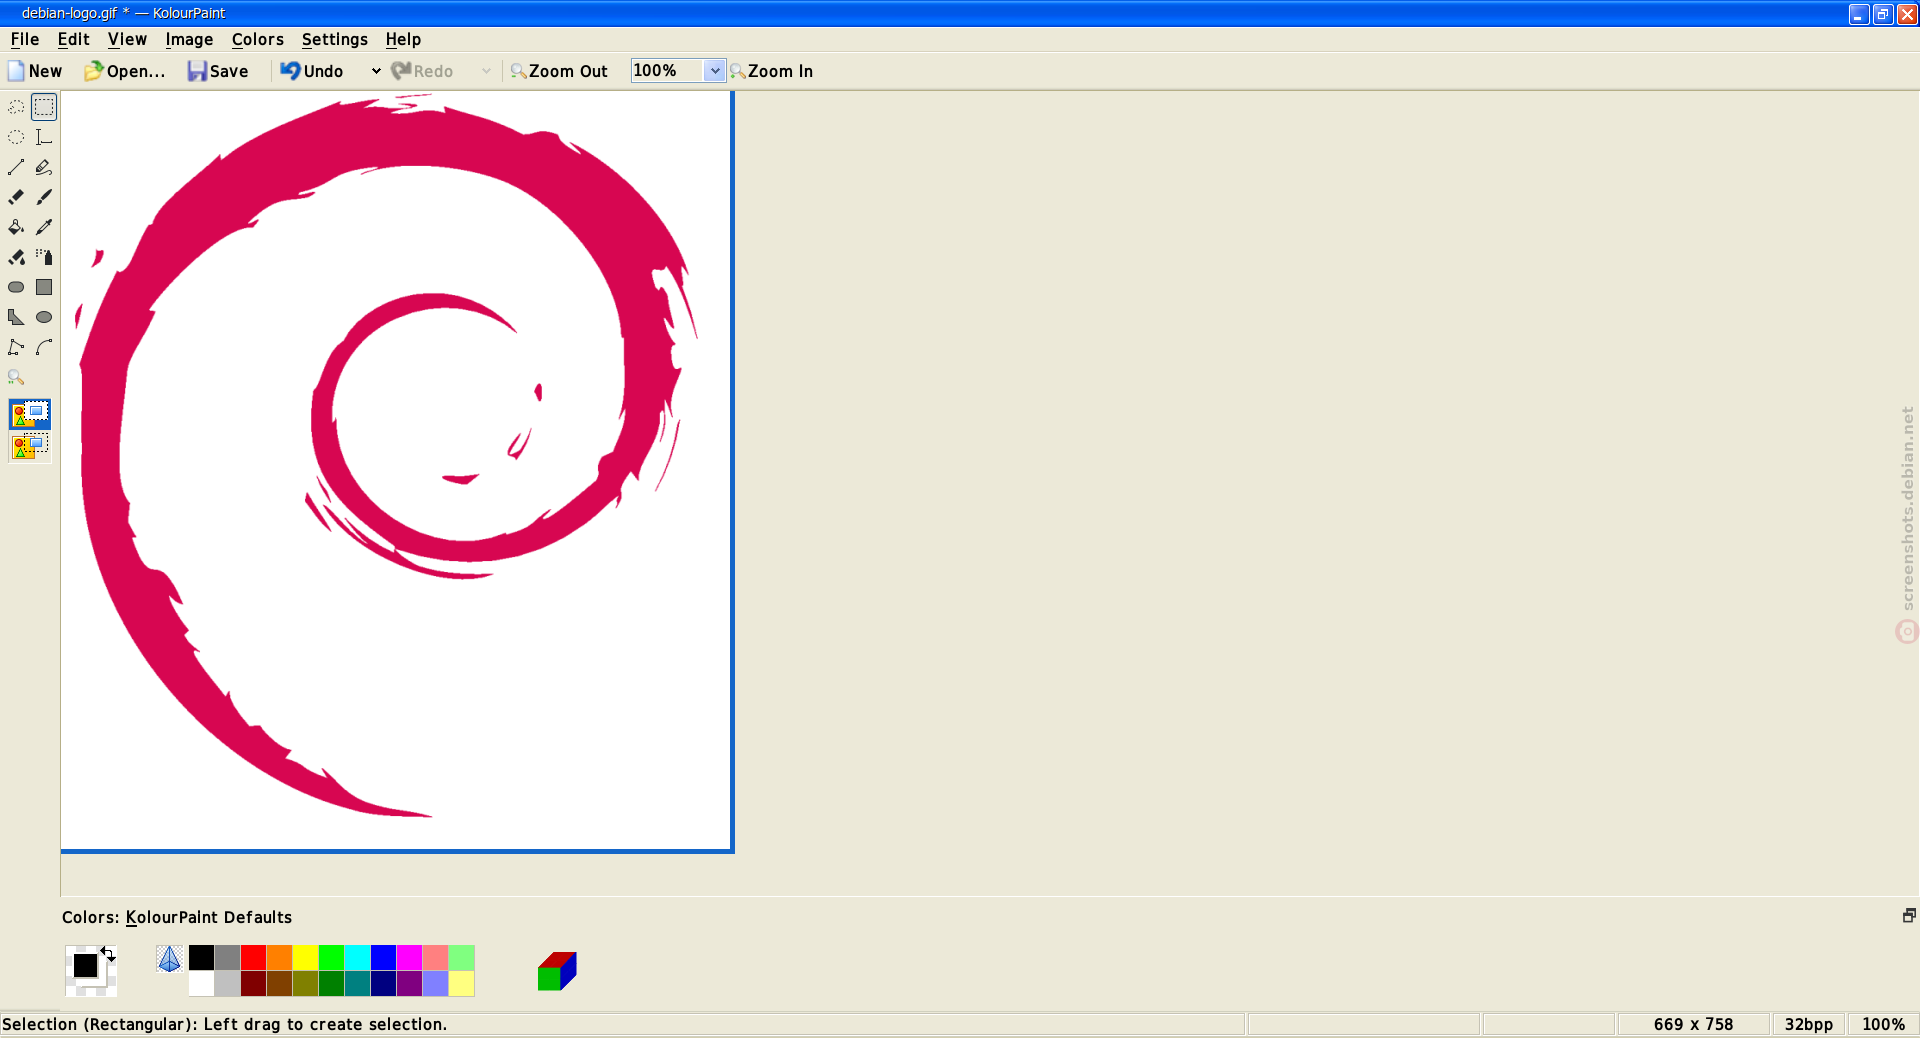The height and width of the screenshot is (1038, 1920).
Task: Select the Text tool
Action: [44, 137]
